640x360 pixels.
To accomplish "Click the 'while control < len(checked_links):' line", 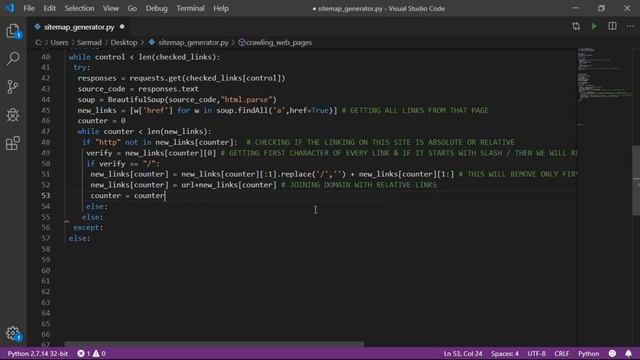I will pyautogui.click(x=144, y=57).
